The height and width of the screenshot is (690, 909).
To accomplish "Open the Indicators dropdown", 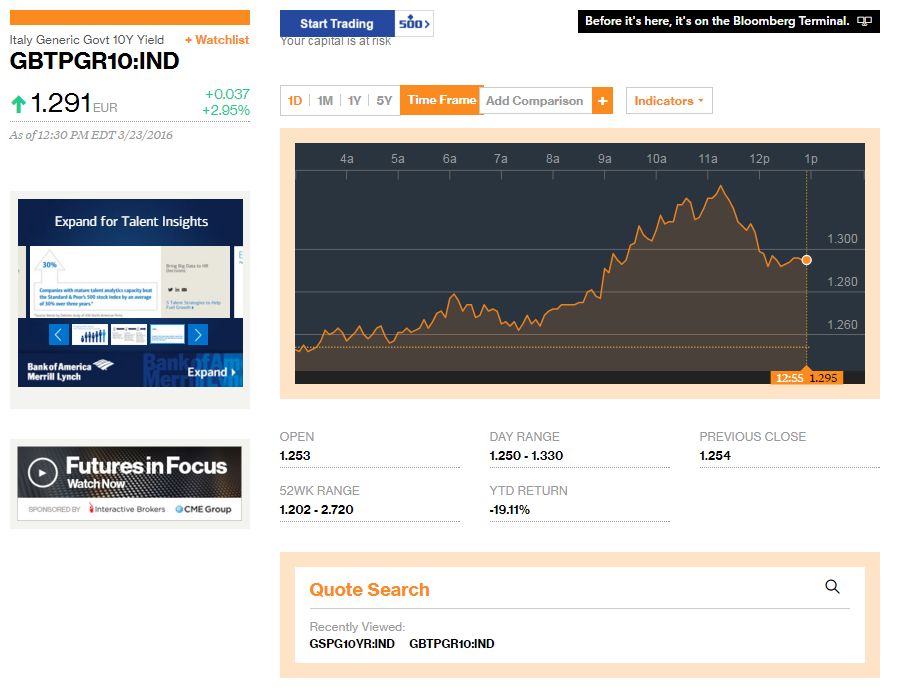I will pyautogui.click(x=669, y=101).
